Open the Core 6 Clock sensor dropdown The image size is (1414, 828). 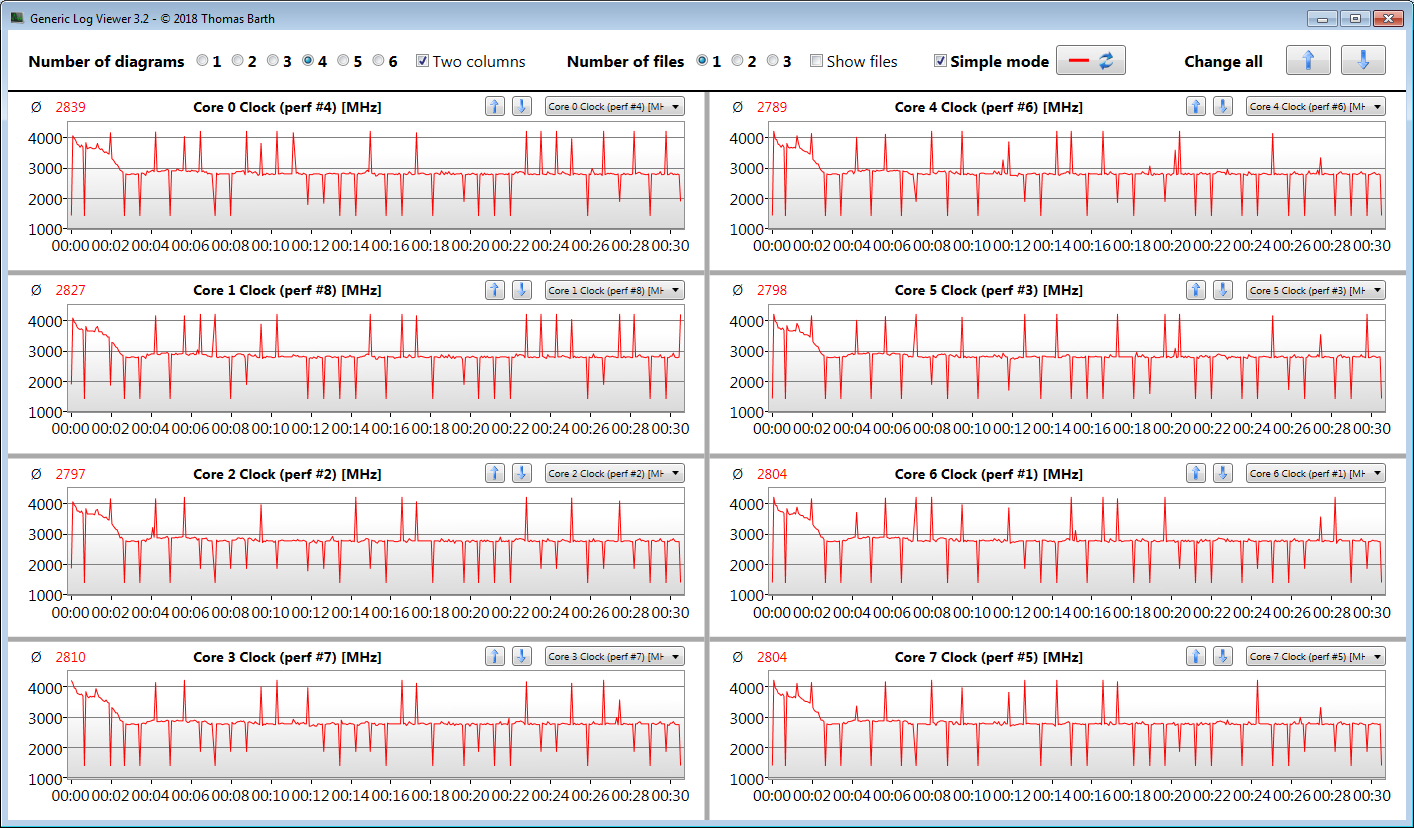1315,473
